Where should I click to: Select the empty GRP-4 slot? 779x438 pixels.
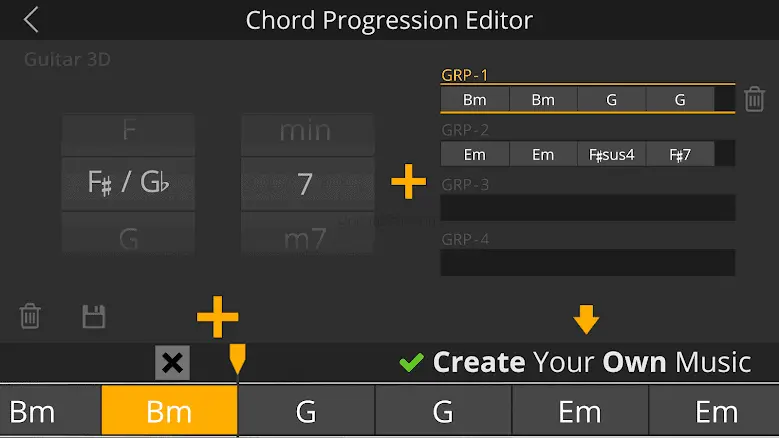pos(587,263)
